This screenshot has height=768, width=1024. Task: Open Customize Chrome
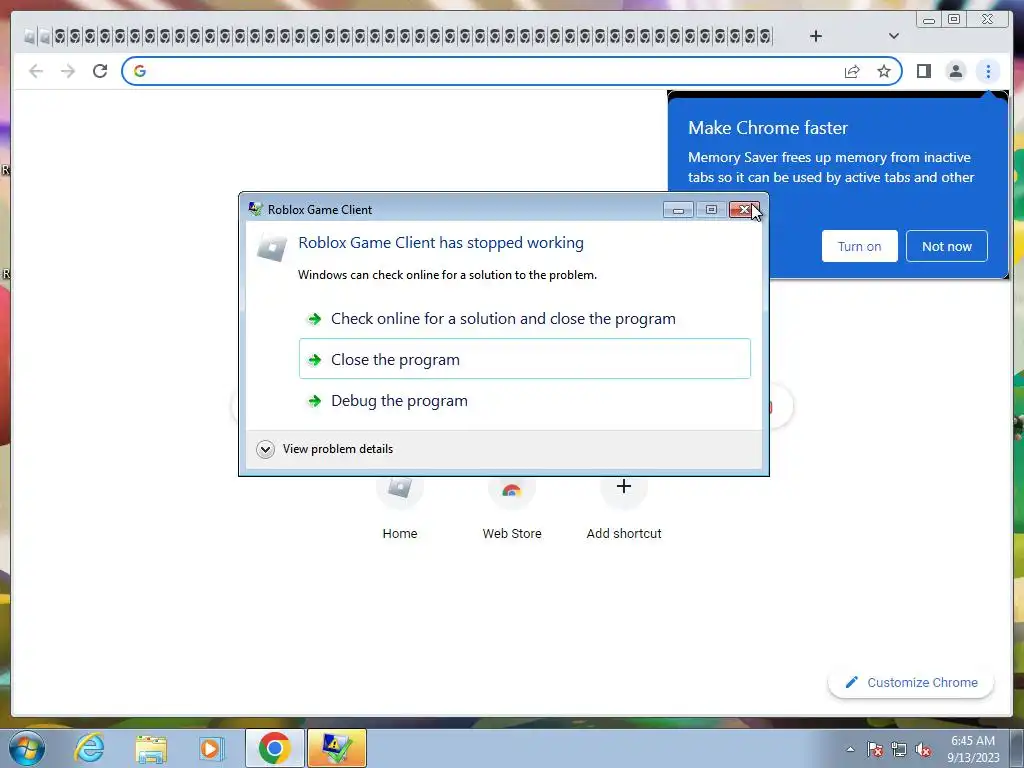[911, 682]
